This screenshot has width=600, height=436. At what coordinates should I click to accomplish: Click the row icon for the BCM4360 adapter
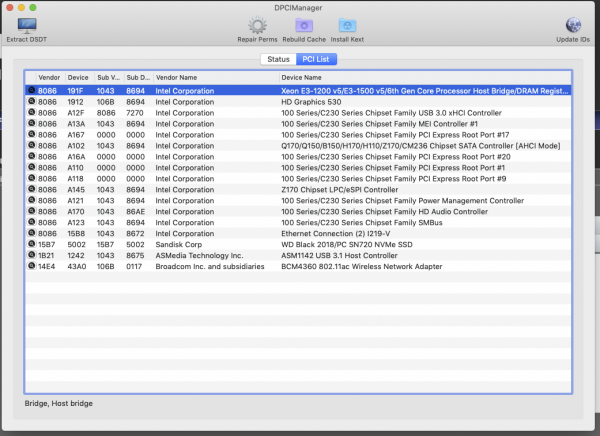point(31,266)
